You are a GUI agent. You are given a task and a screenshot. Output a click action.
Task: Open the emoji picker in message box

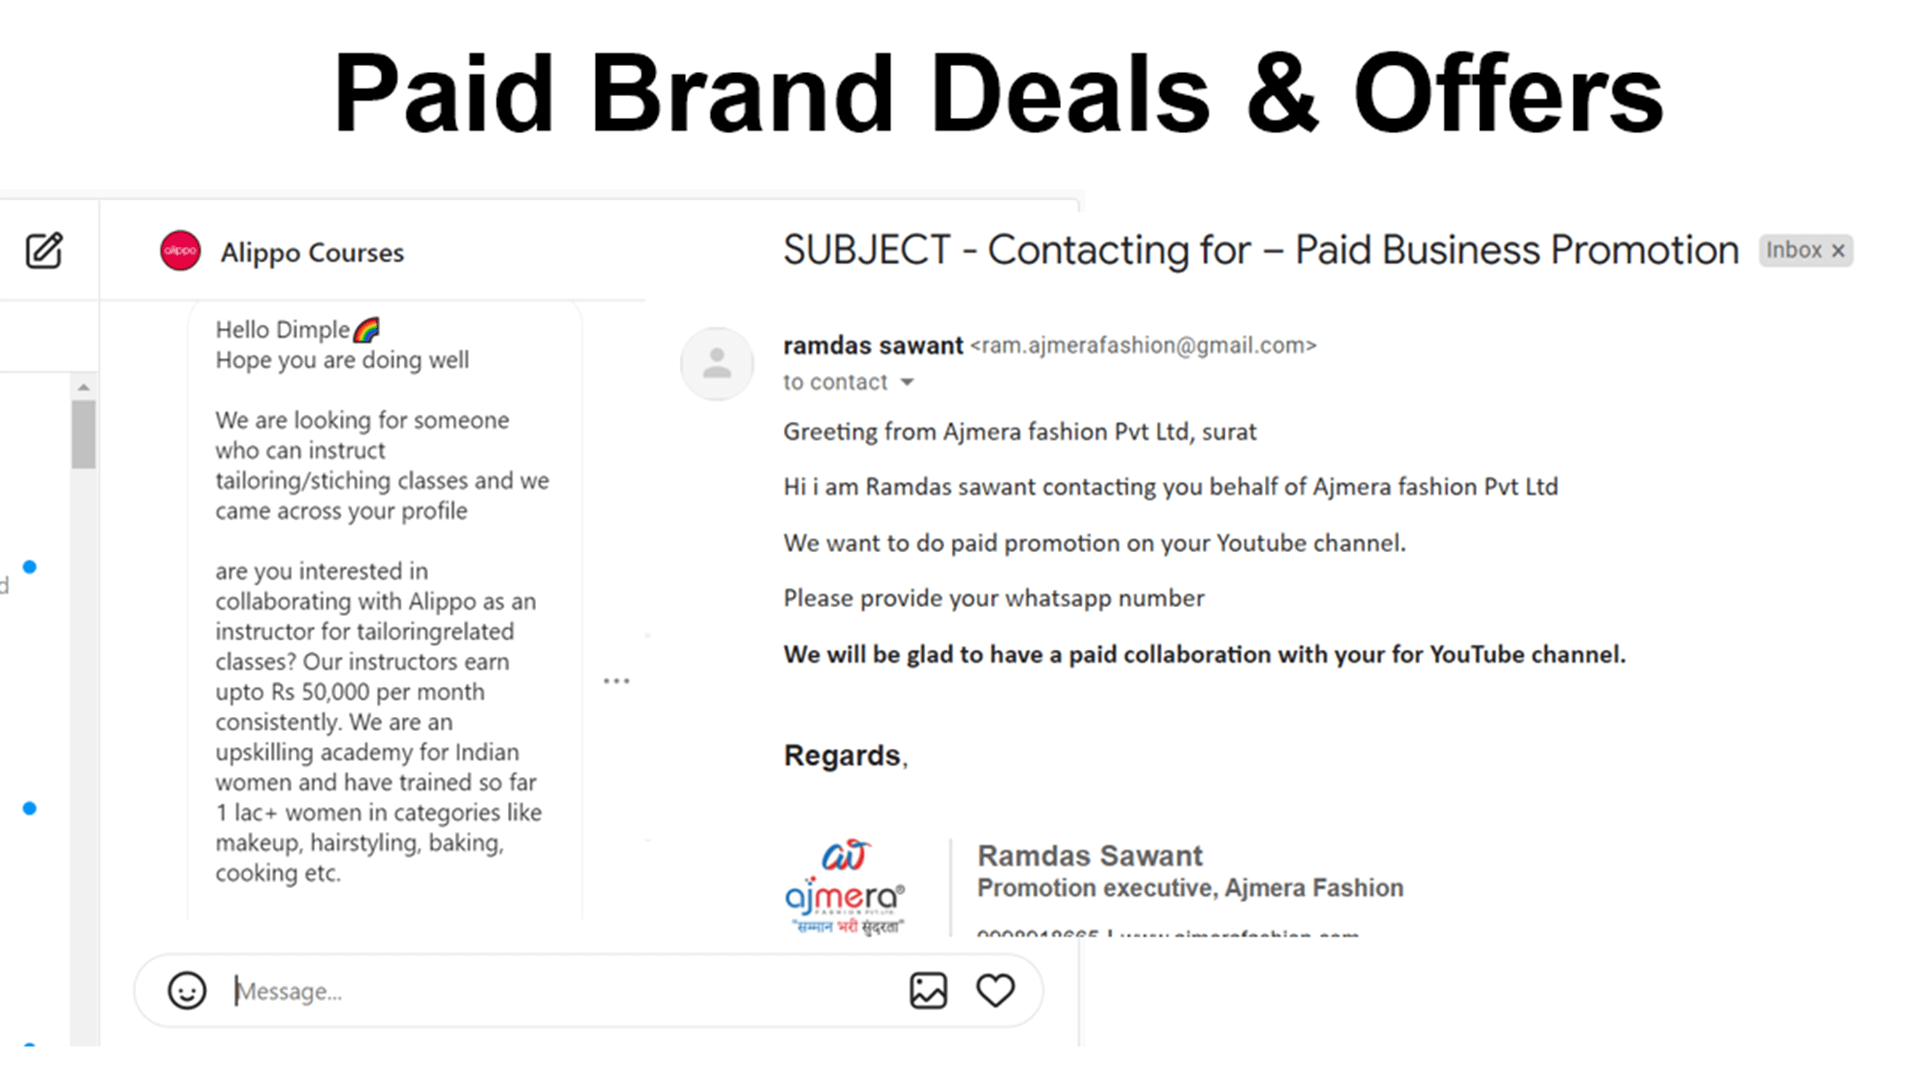tap(187, 991)
